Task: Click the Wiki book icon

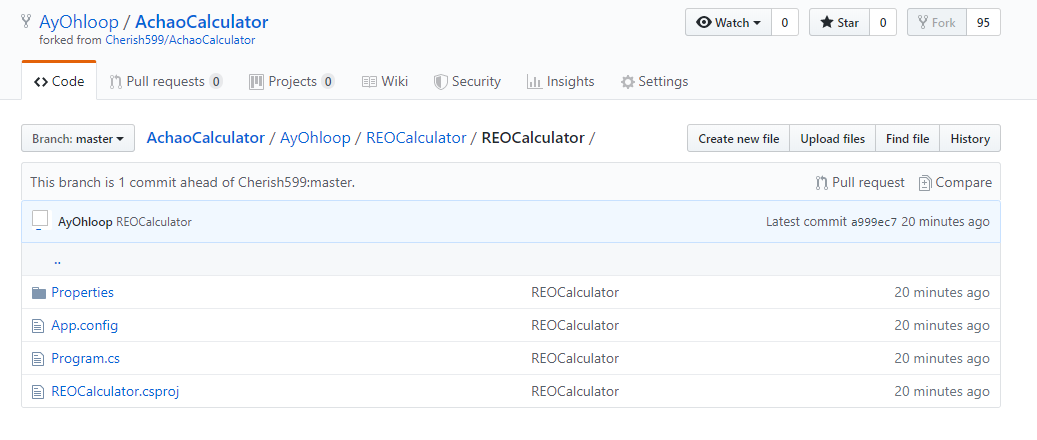Action: coord(369,82)
